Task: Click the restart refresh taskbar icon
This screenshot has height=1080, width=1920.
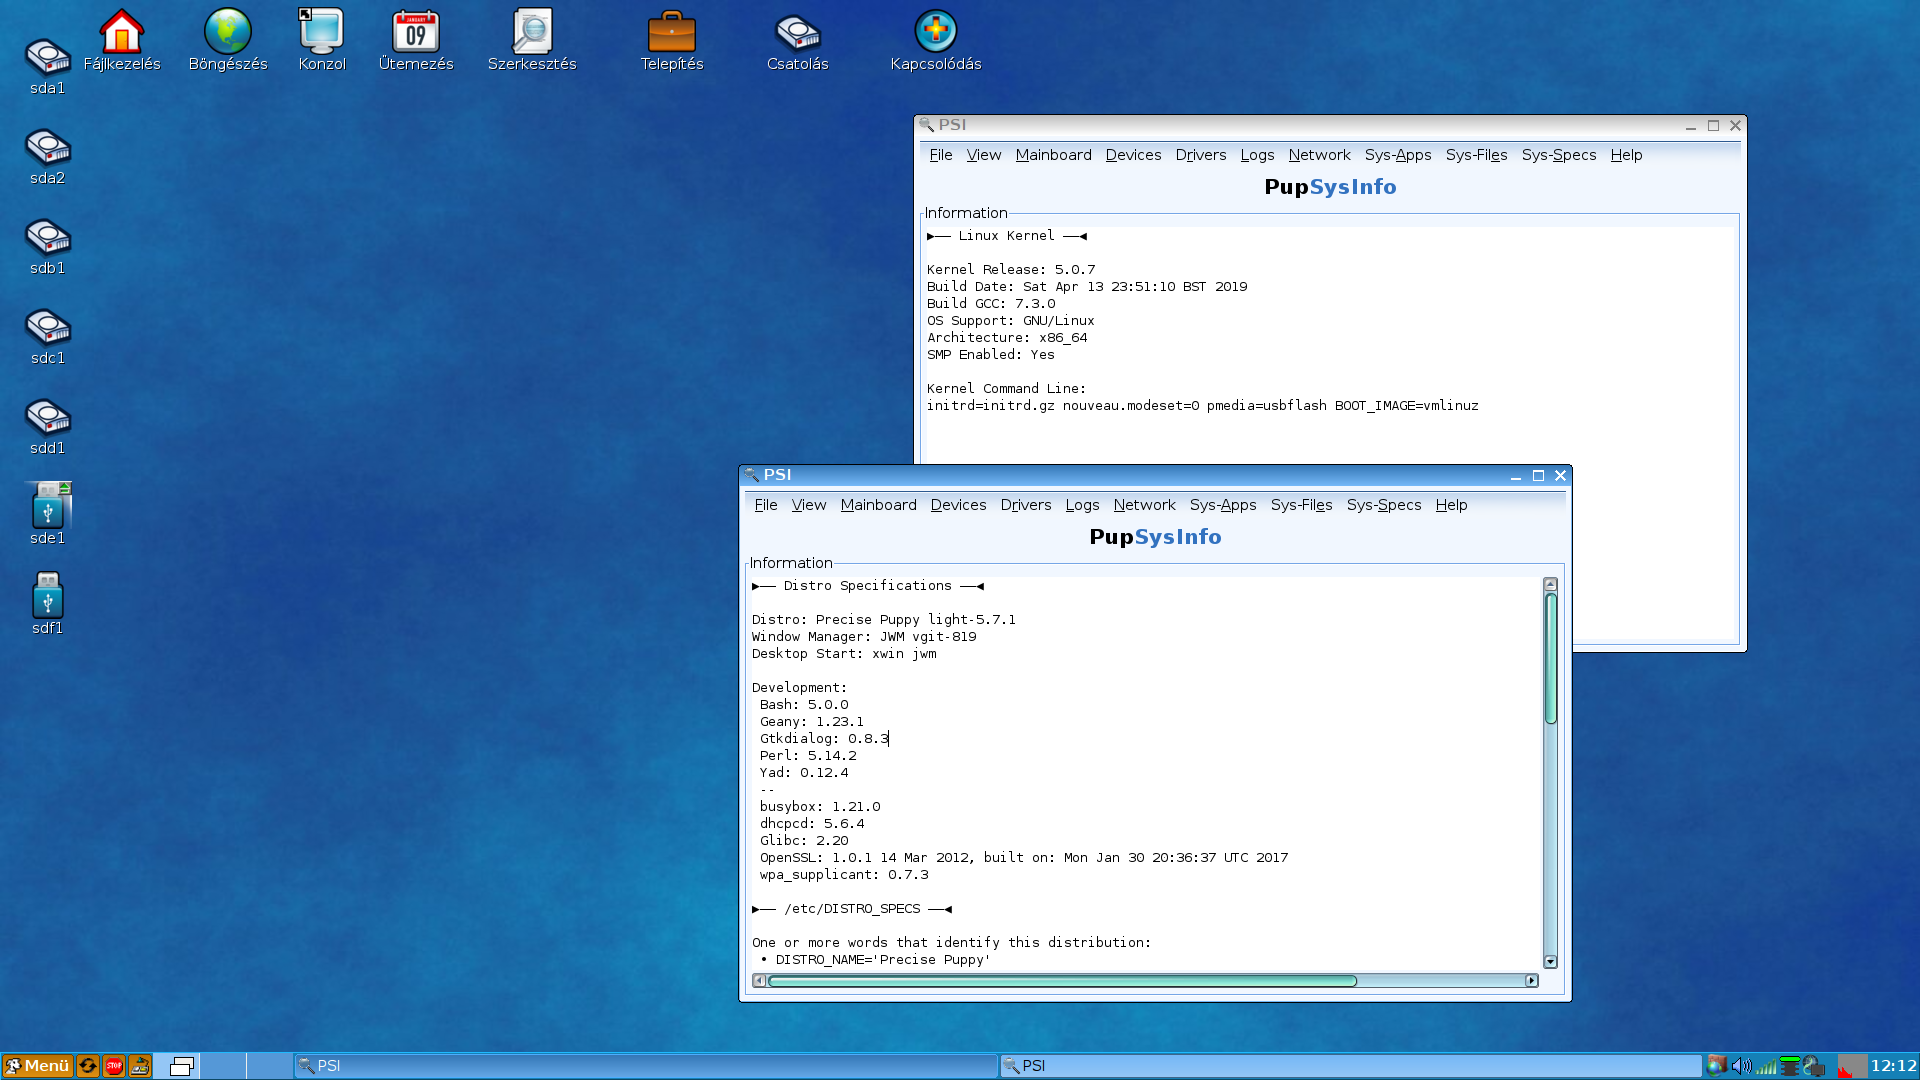Action: (88, 1066)
